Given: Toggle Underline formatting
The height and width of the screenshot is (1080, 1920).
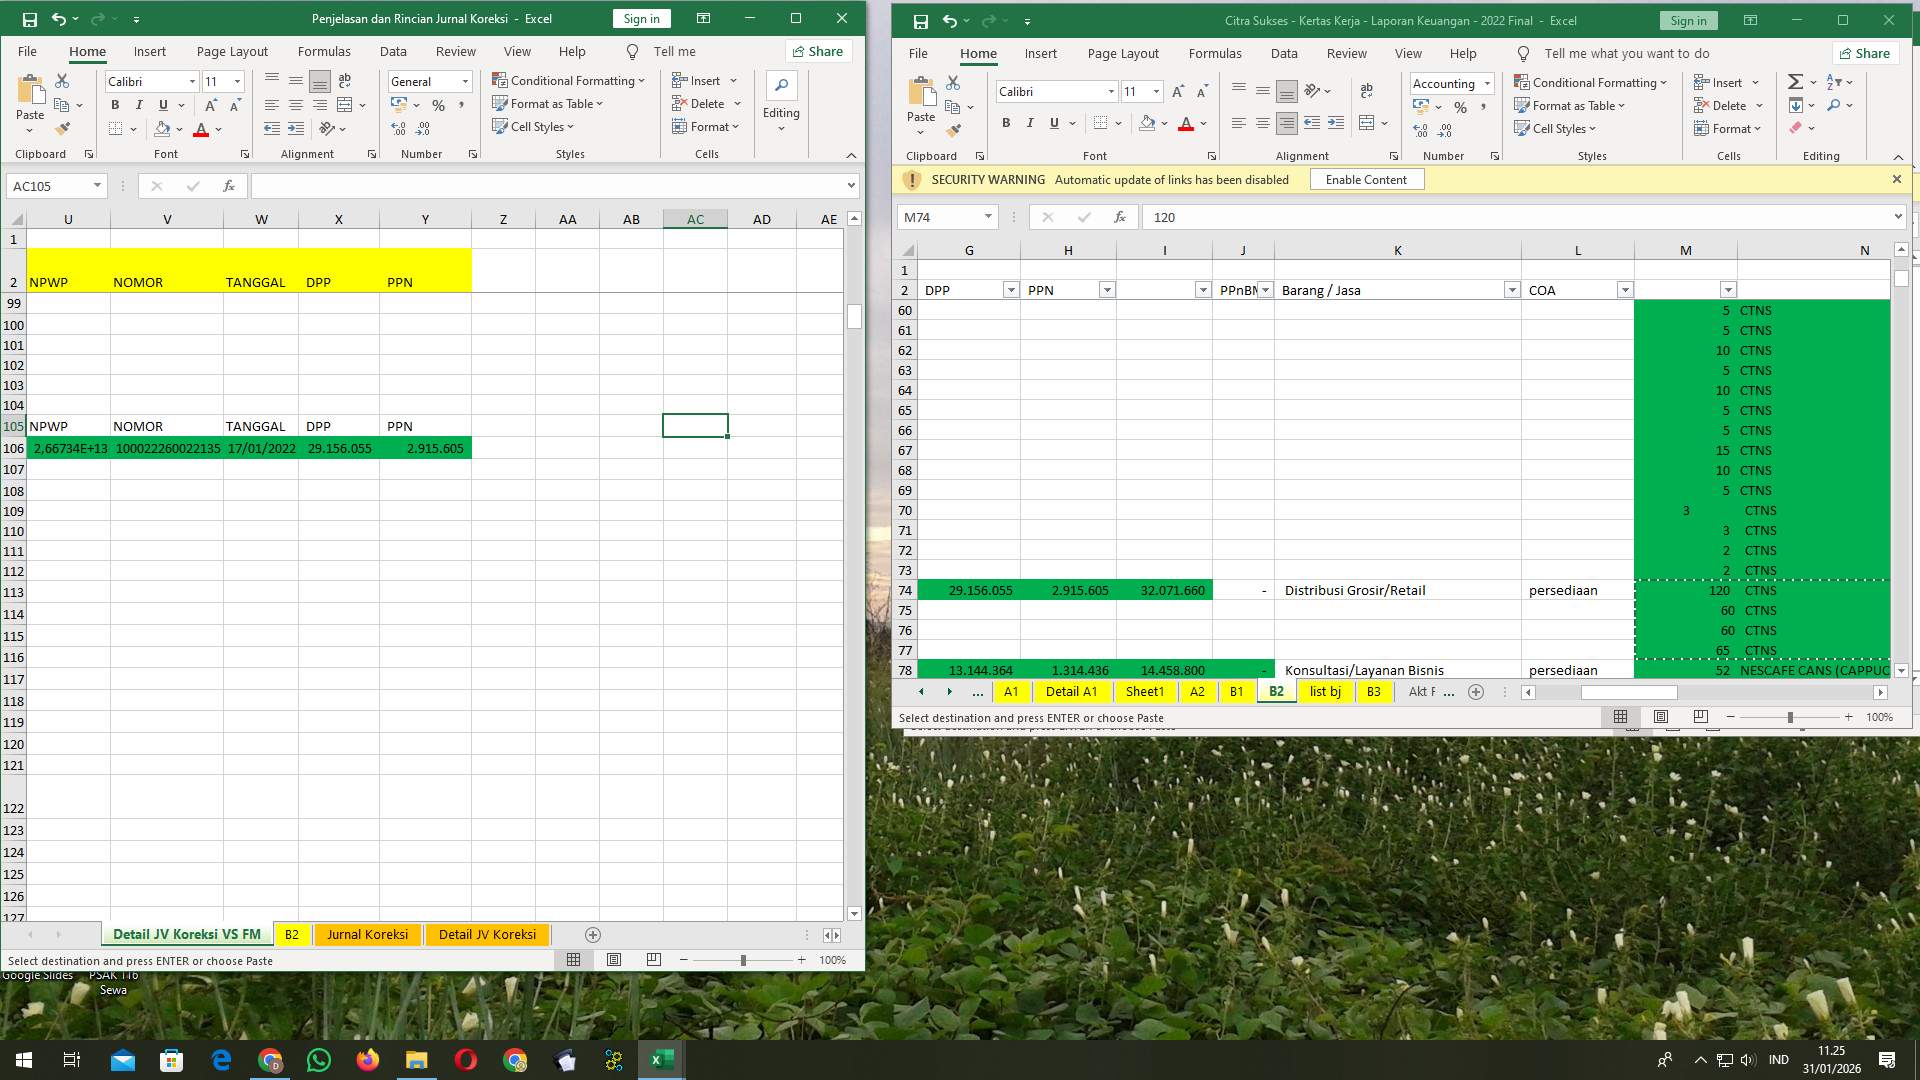Looking at the screenshot, I should 162,104.
